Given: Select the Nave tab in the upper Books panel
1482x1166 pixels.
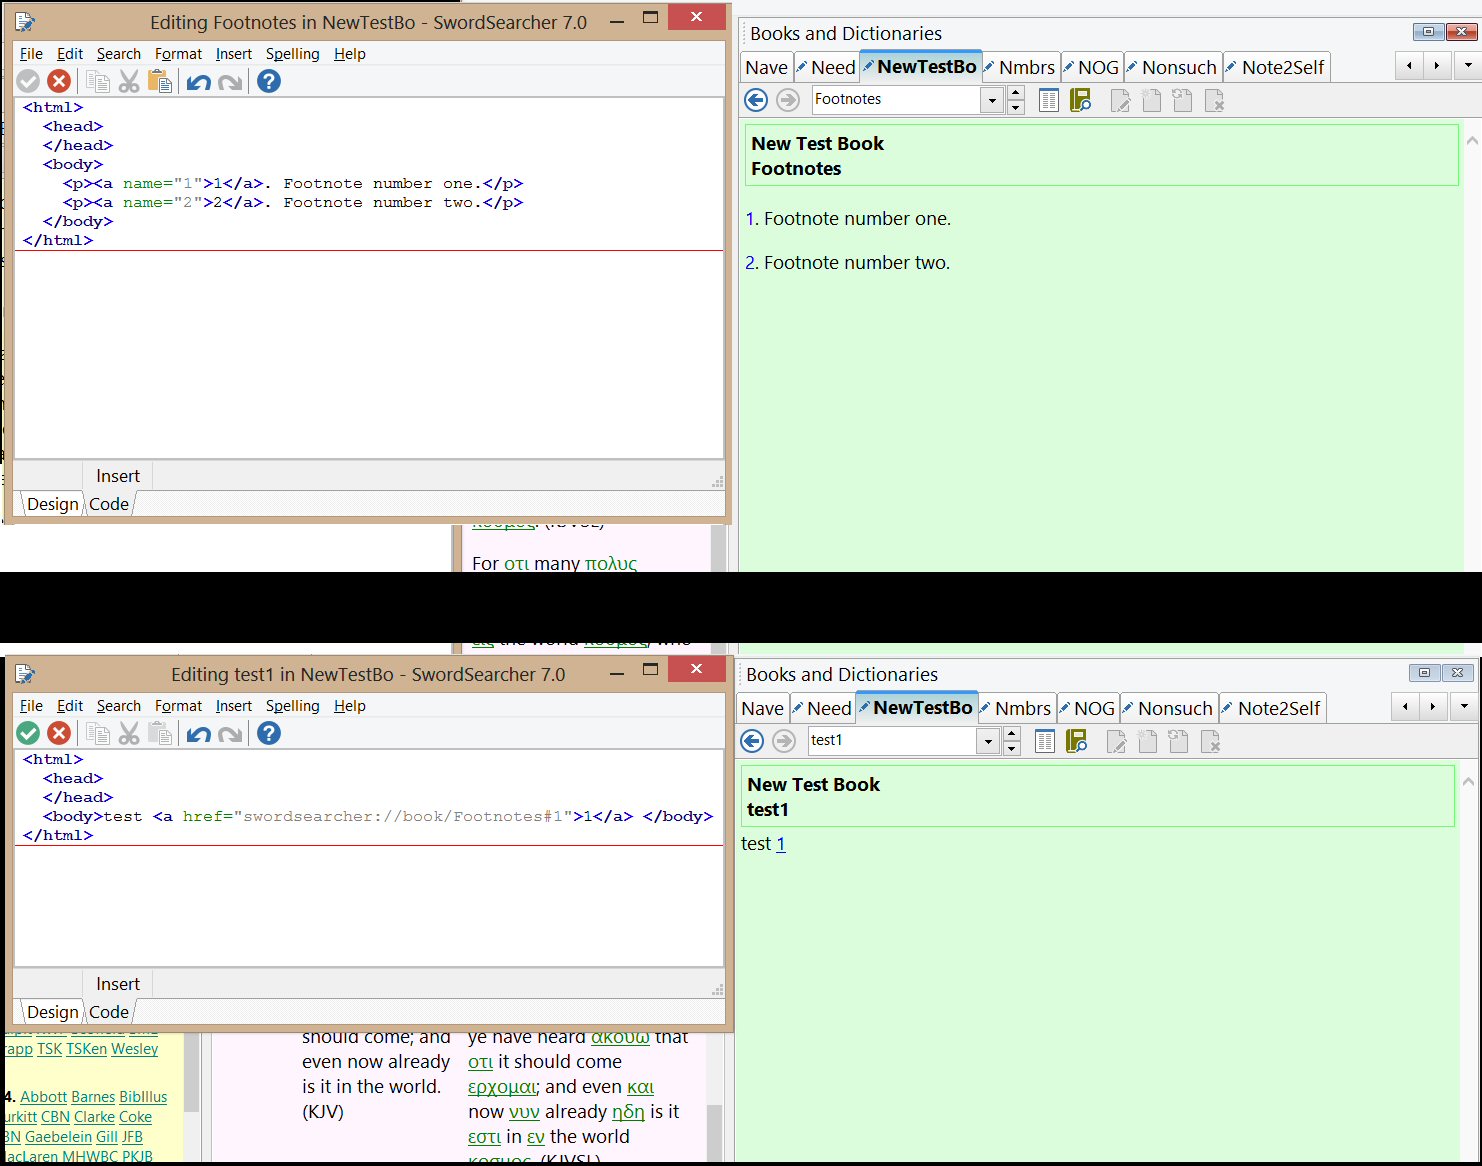Looking at the screenshot, I should point(766,67).
